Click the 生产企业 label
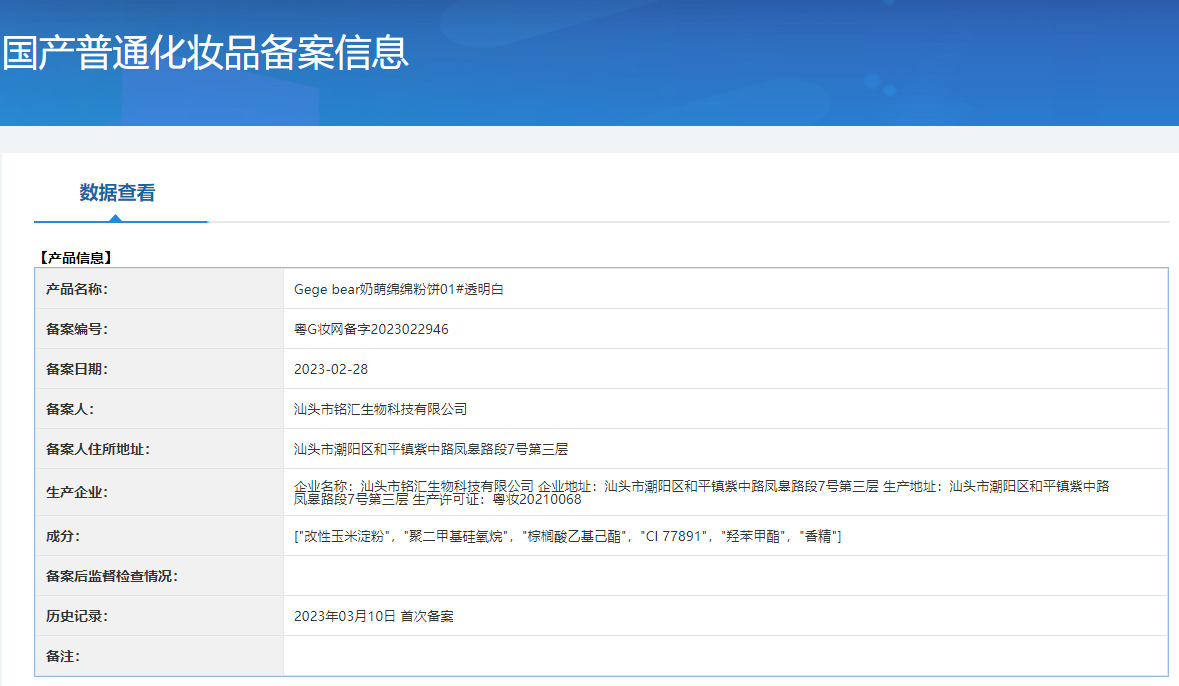This screenshot has height=686, width=1179. (x=77, y=492)
